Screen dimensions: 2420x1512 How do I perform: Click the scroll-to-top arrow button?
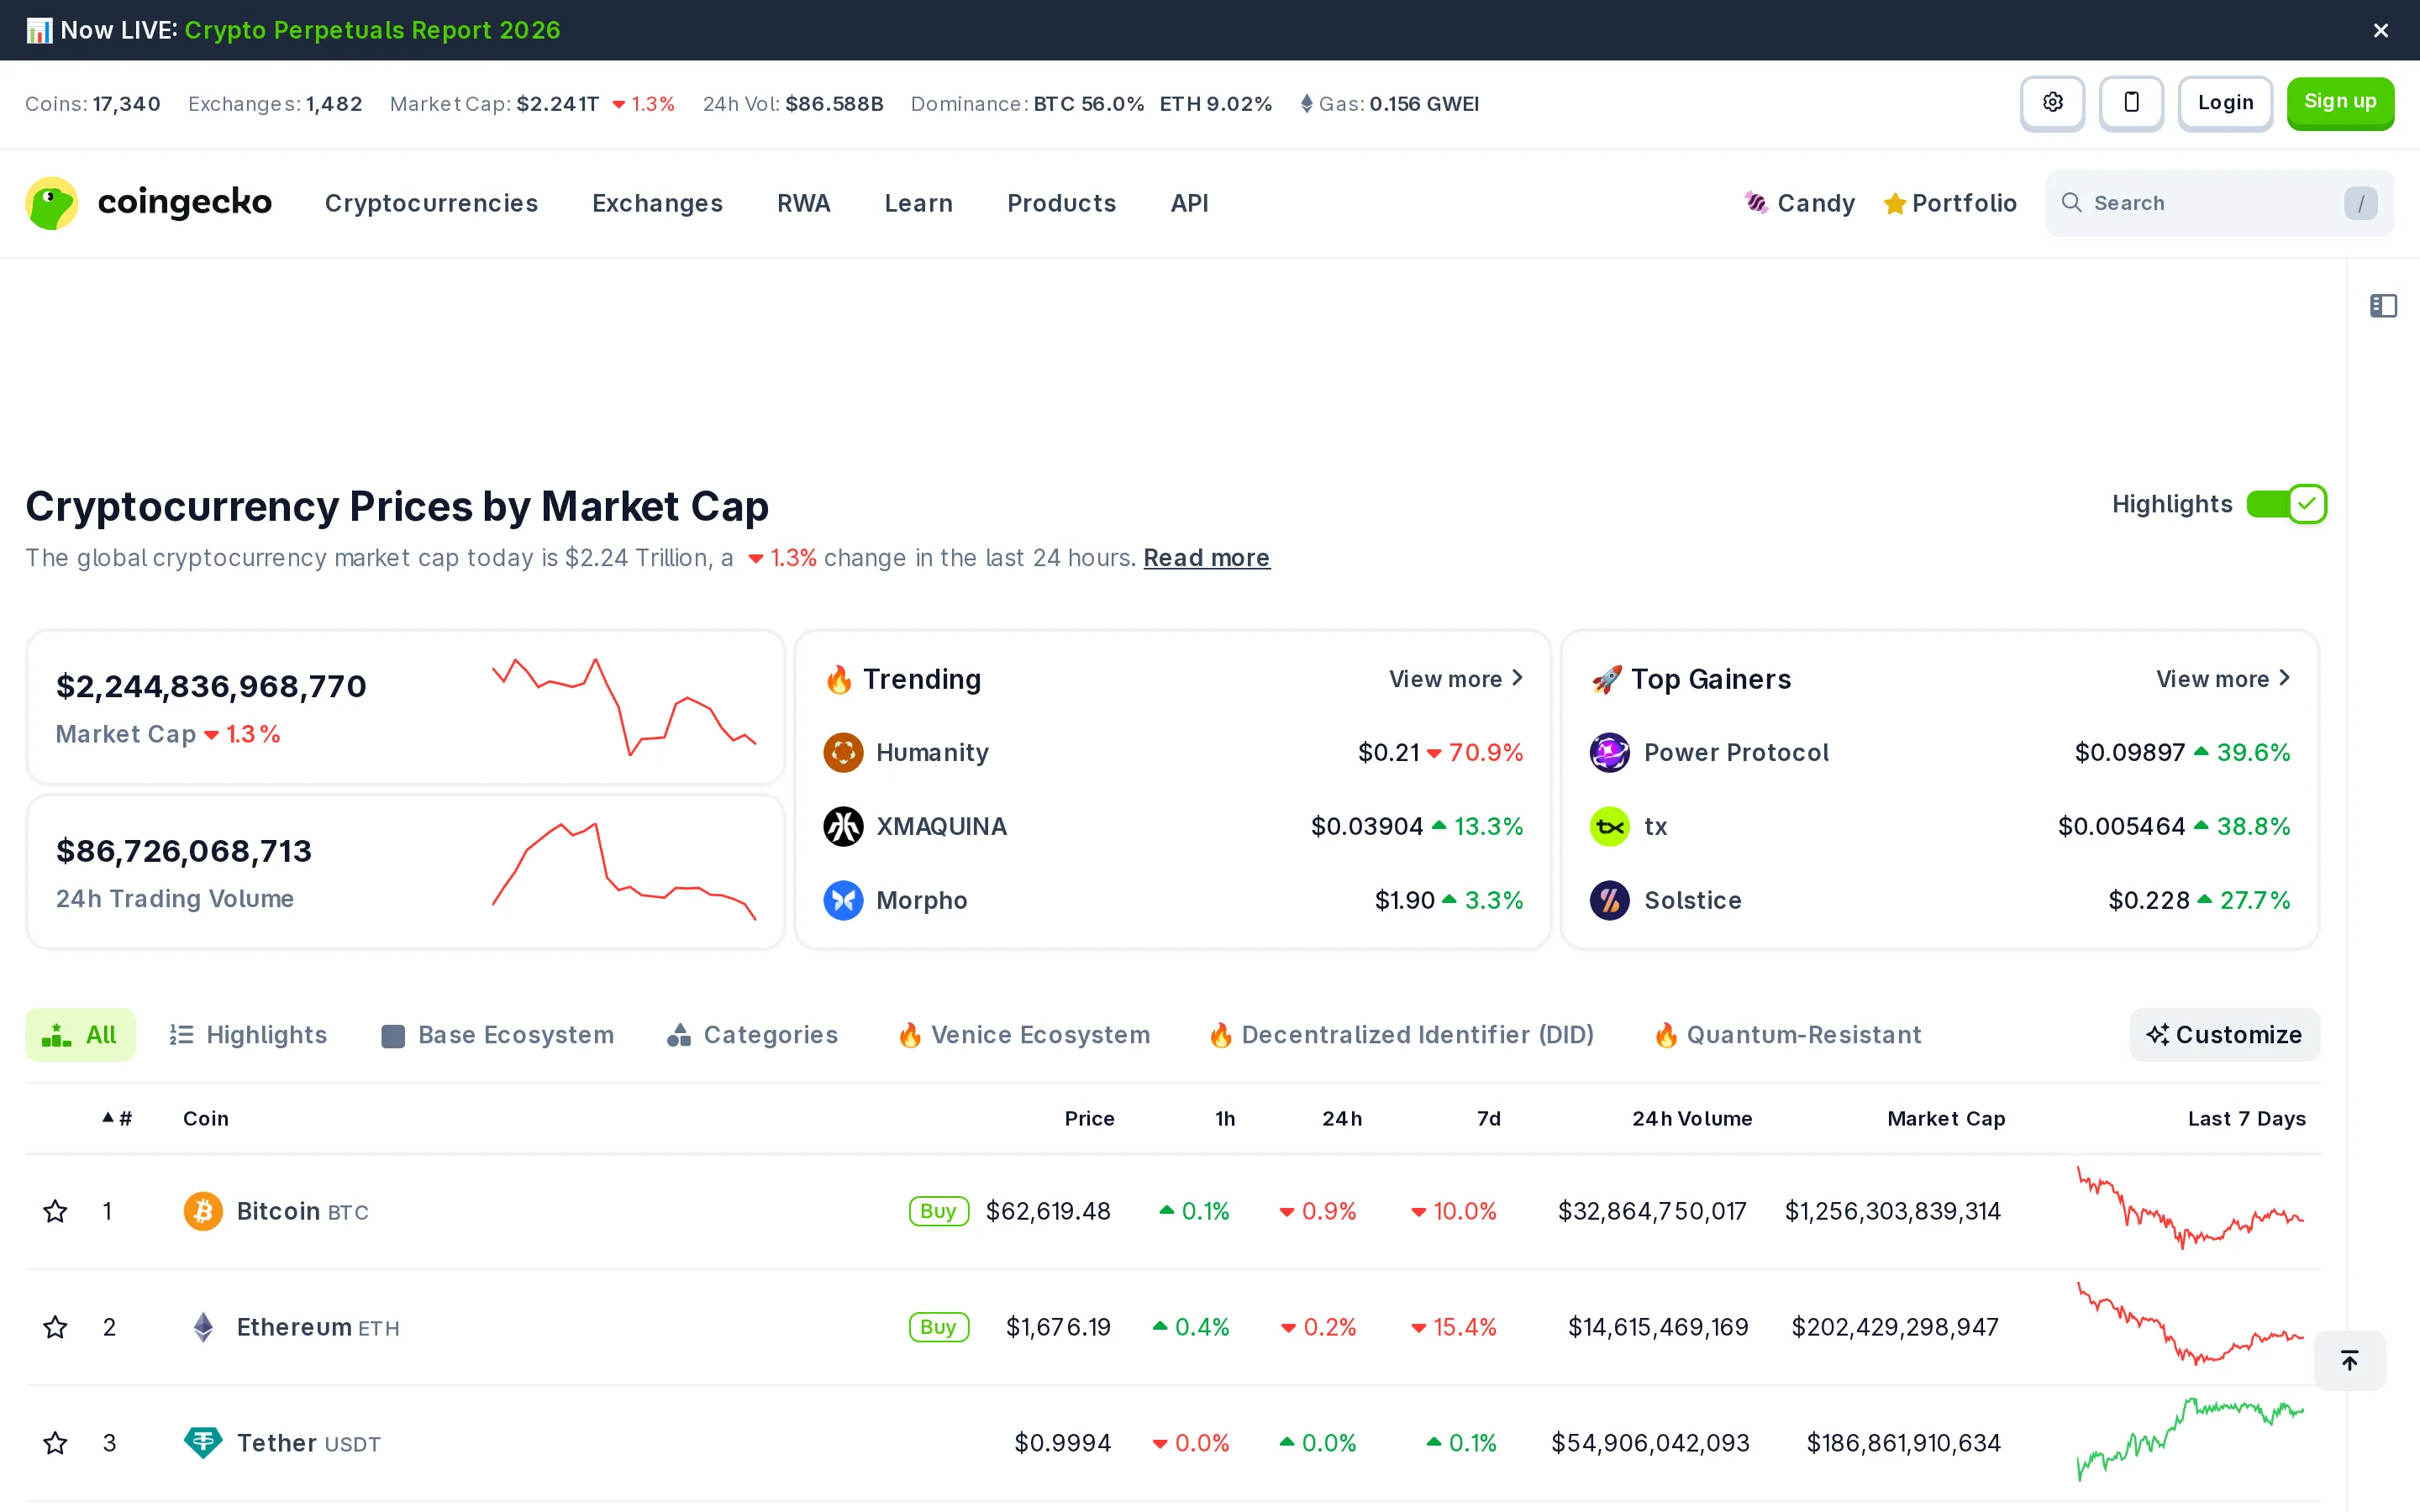click(2350, 1360)
